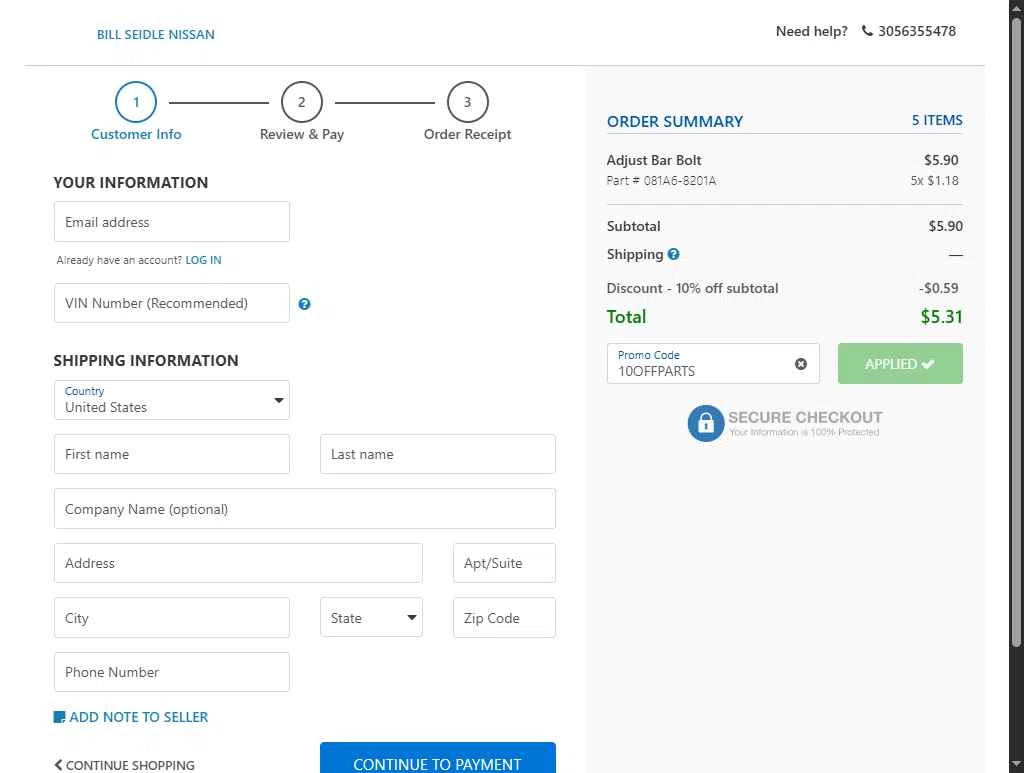
Task: Go to step 3 Order Receipt circle
Action: 468,102
